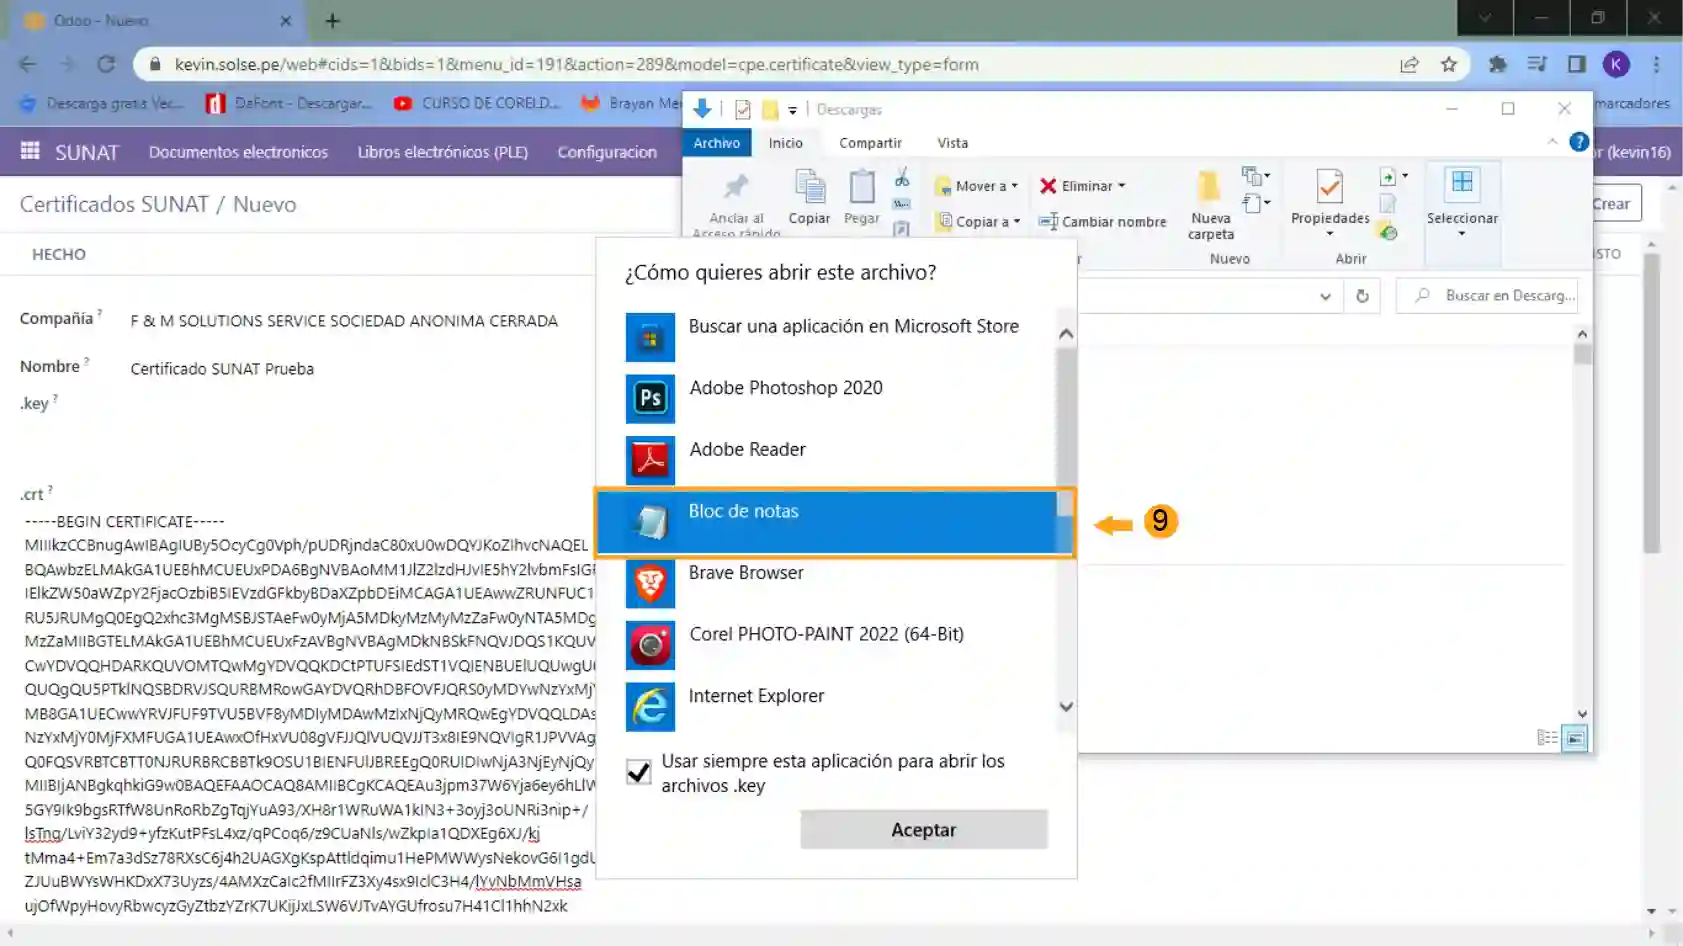Click the Explorer help question mark icon
The width and height of the screenshot is (1683, 946).
pyautogui.click(x=1579, y=142)
